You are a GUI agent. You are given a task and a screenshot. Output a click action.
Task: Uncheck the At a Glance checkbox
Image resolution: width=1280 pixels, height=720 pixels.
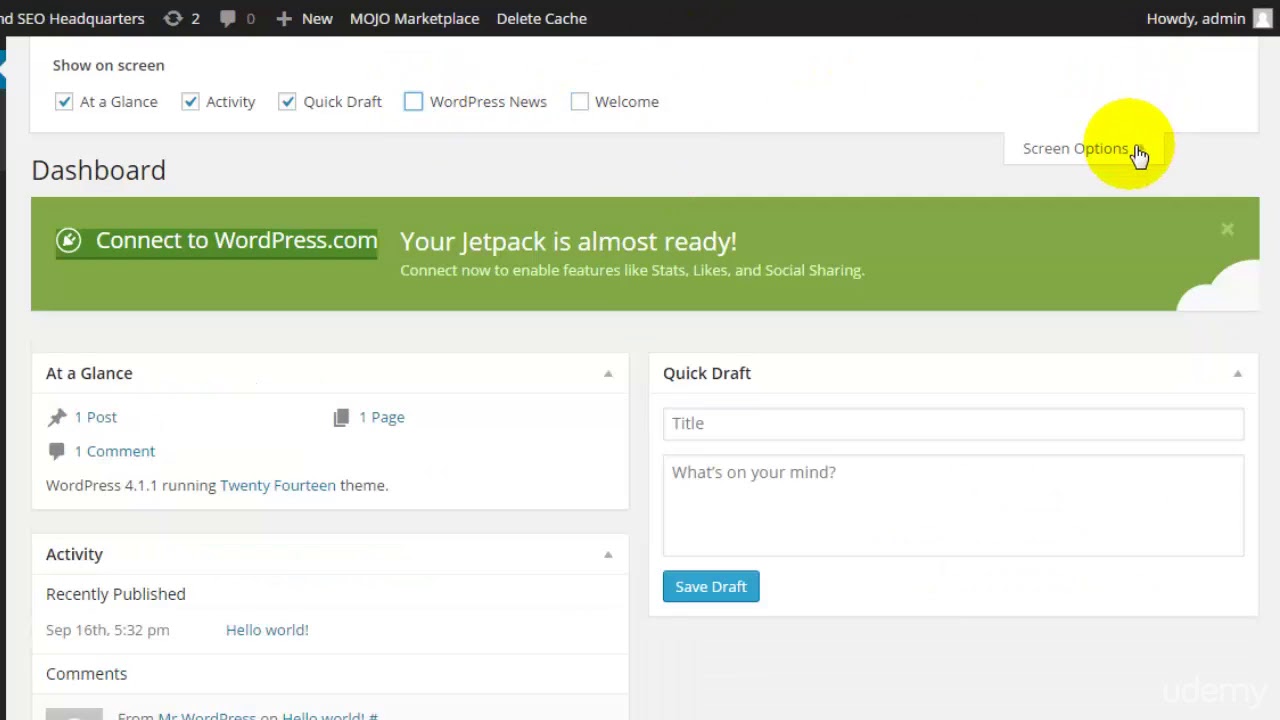[64, 101]
